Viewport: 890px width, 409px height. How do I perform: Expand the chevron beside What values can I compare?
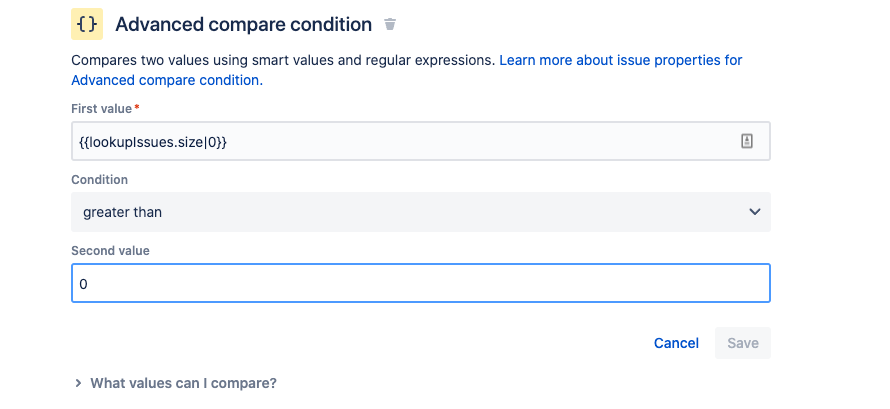78,383
